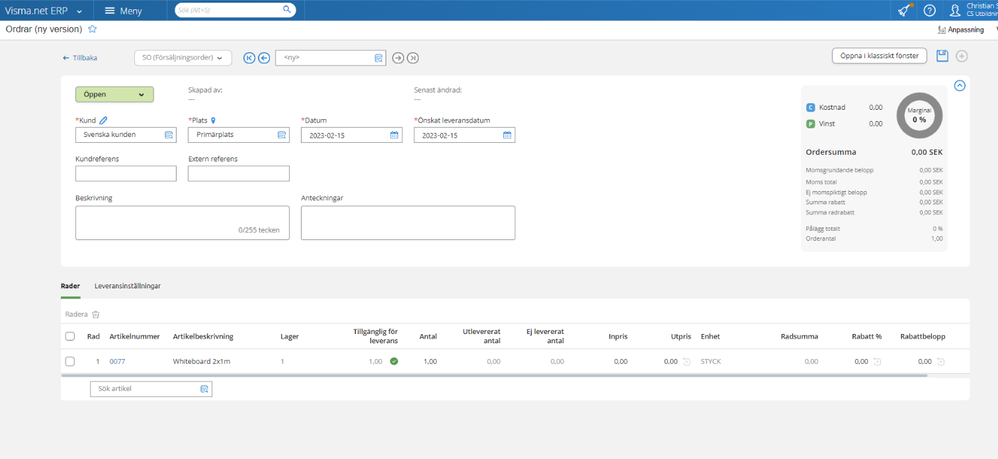Click the Radera delete button
Image resolution: width=998 pixels, height=459 pixels.
click(82, 314)
